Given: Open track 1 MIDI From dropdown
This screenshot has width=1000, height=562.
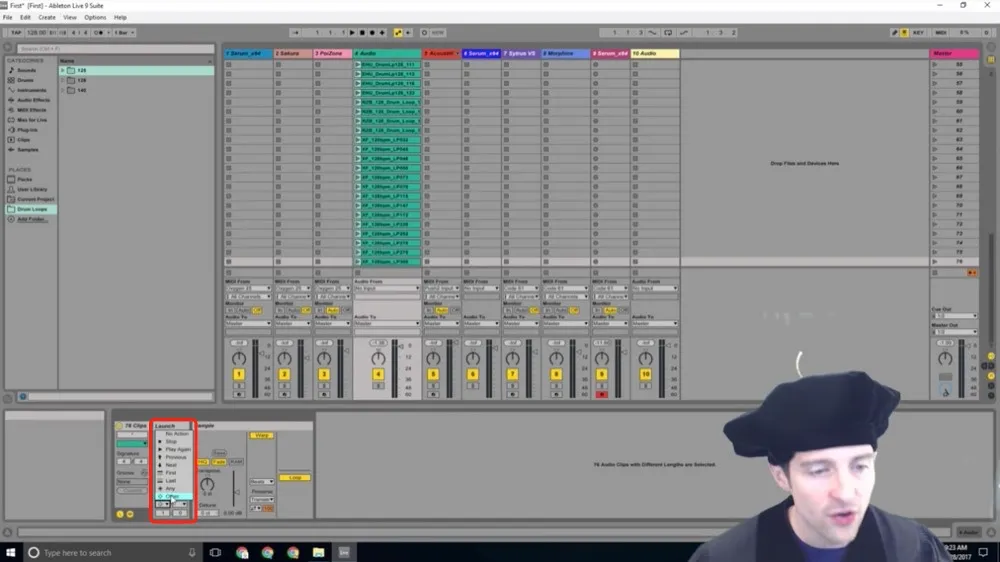Looking at the screenshot, I should (x=248, y=288).
